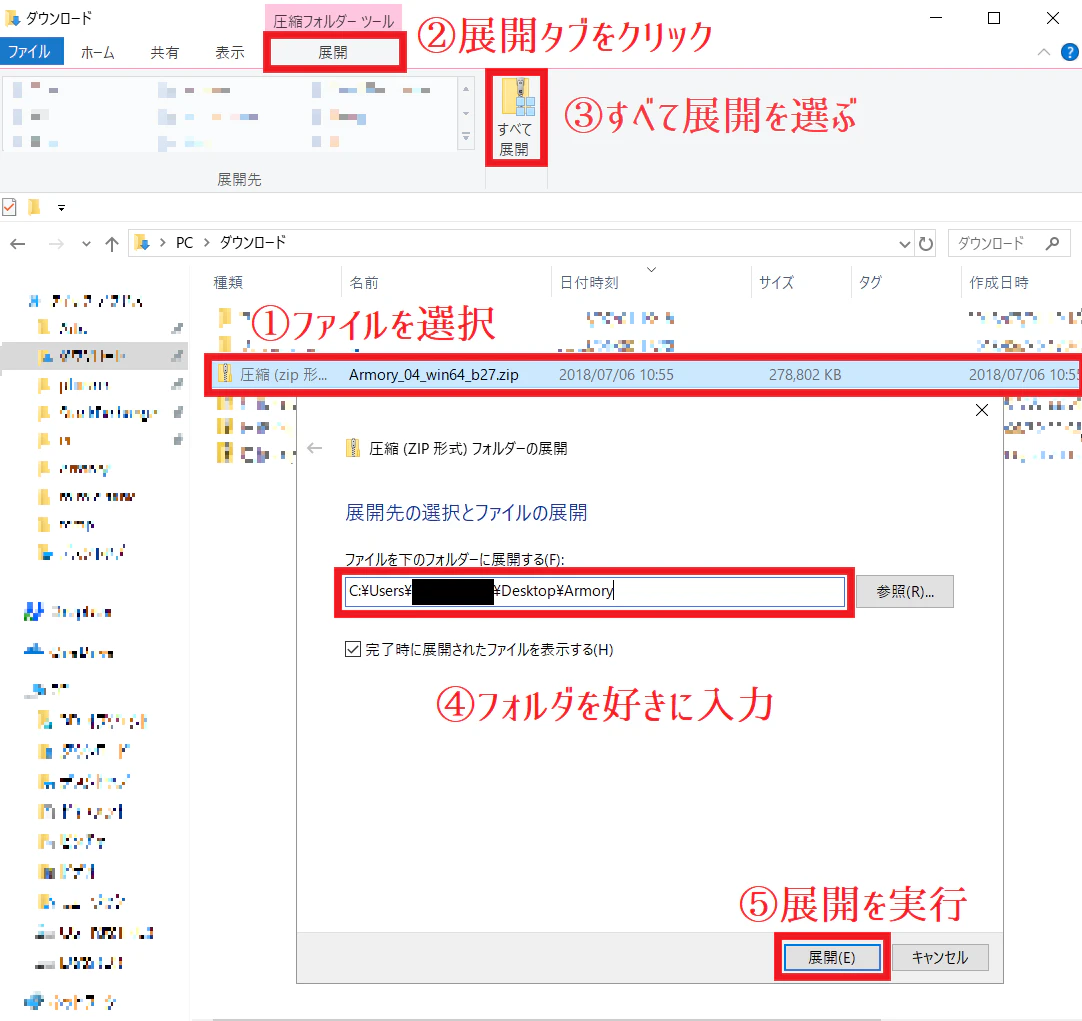The width and height of the screenshot is (1082, 1021).
Task: Expand the chevron before PC in the address bar
Action: 163,243
